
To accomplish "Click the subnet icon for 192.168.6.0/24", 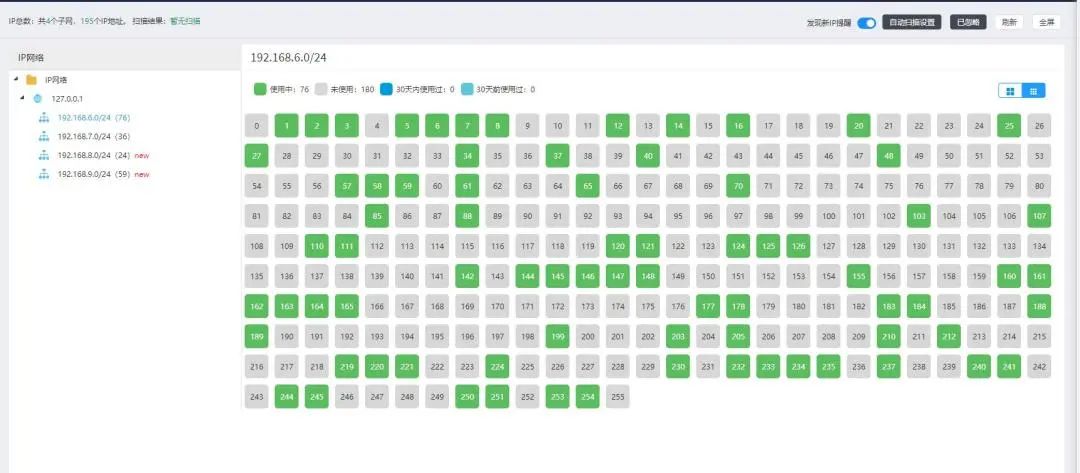I will [x=44, y=118].
